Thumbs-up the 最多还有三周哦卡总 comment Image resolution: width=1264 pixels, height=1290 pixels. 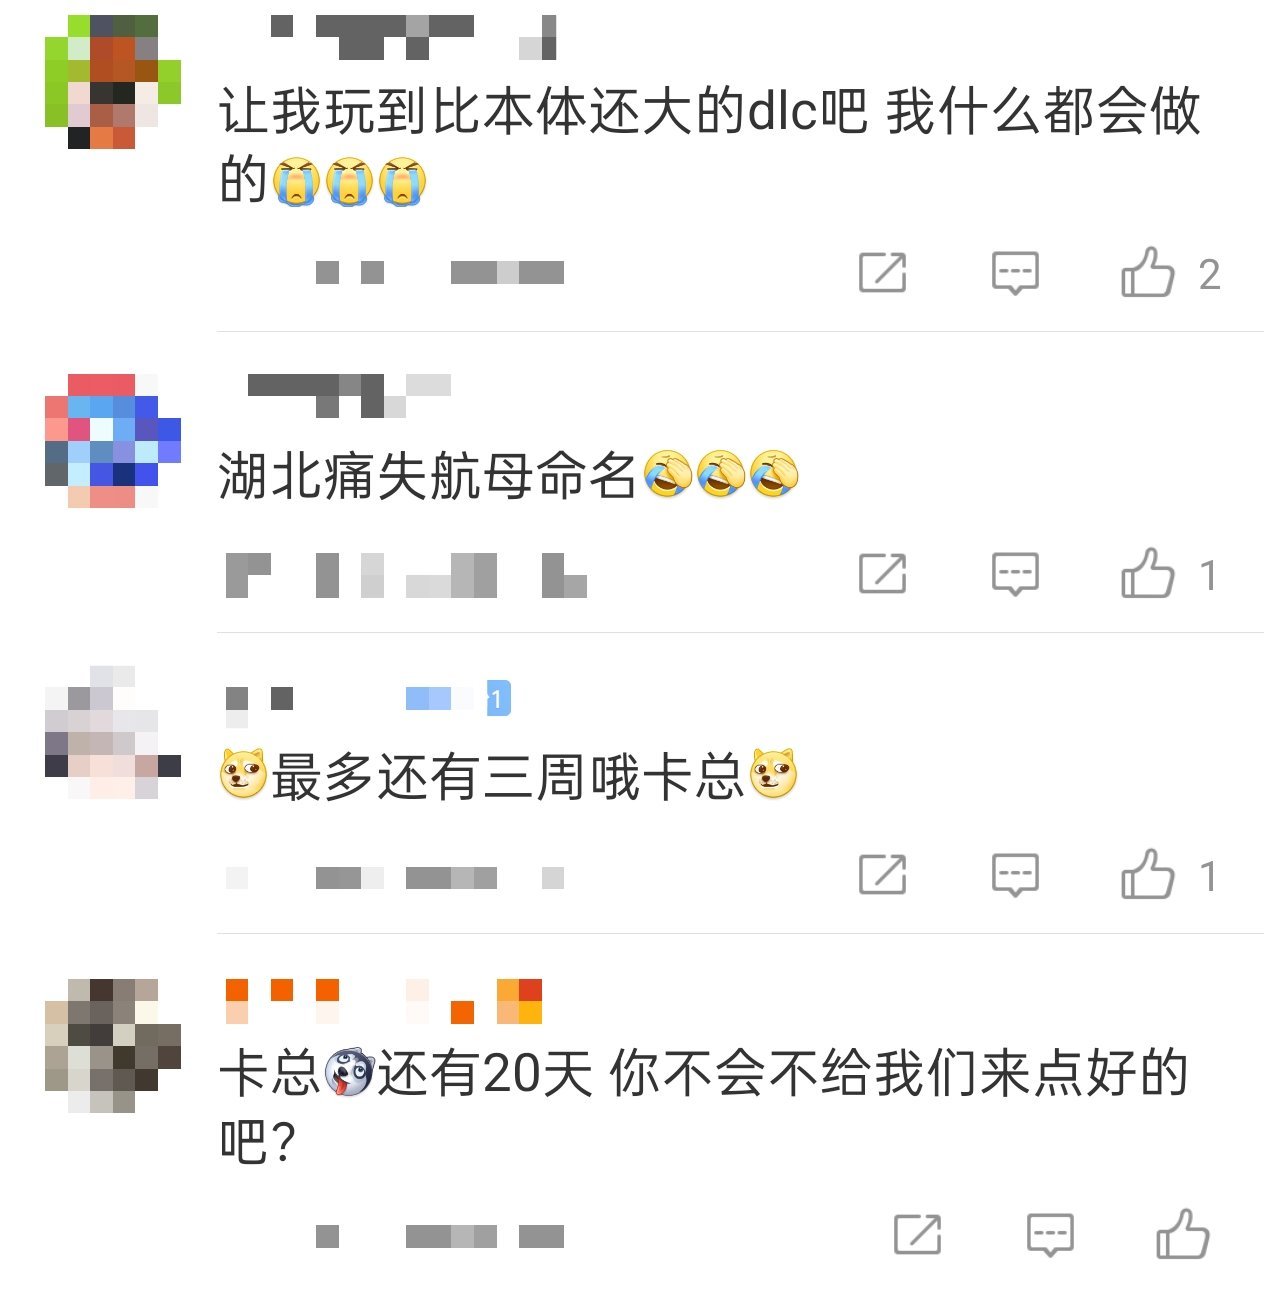click(1147, 874)
